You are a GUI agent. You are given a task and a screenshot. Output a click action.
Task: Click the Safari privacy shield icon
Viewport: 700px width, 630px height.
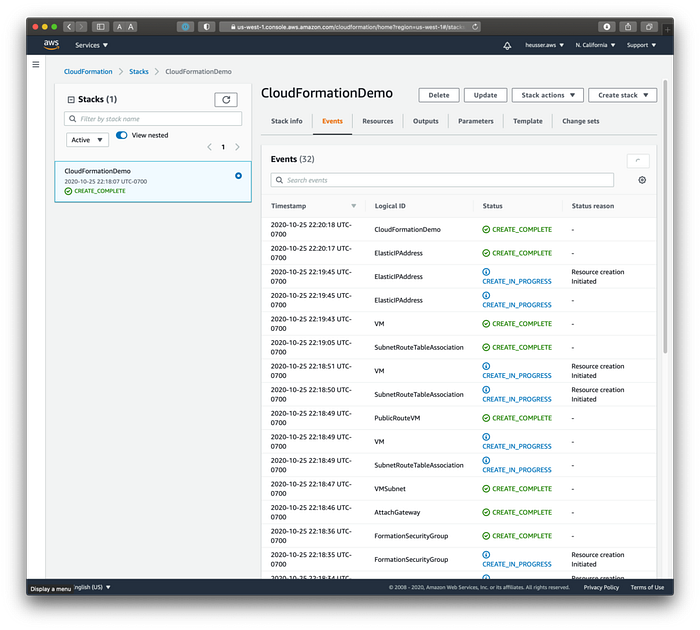pos(206,27)
